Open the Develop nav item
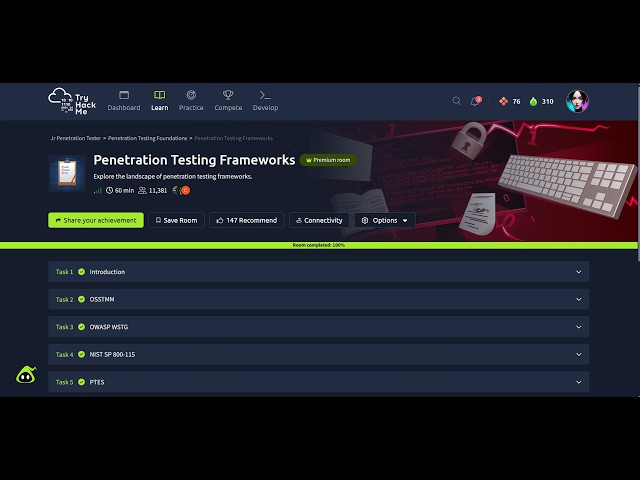Viewport: 640px width, 480px height. tap(265, 101)
